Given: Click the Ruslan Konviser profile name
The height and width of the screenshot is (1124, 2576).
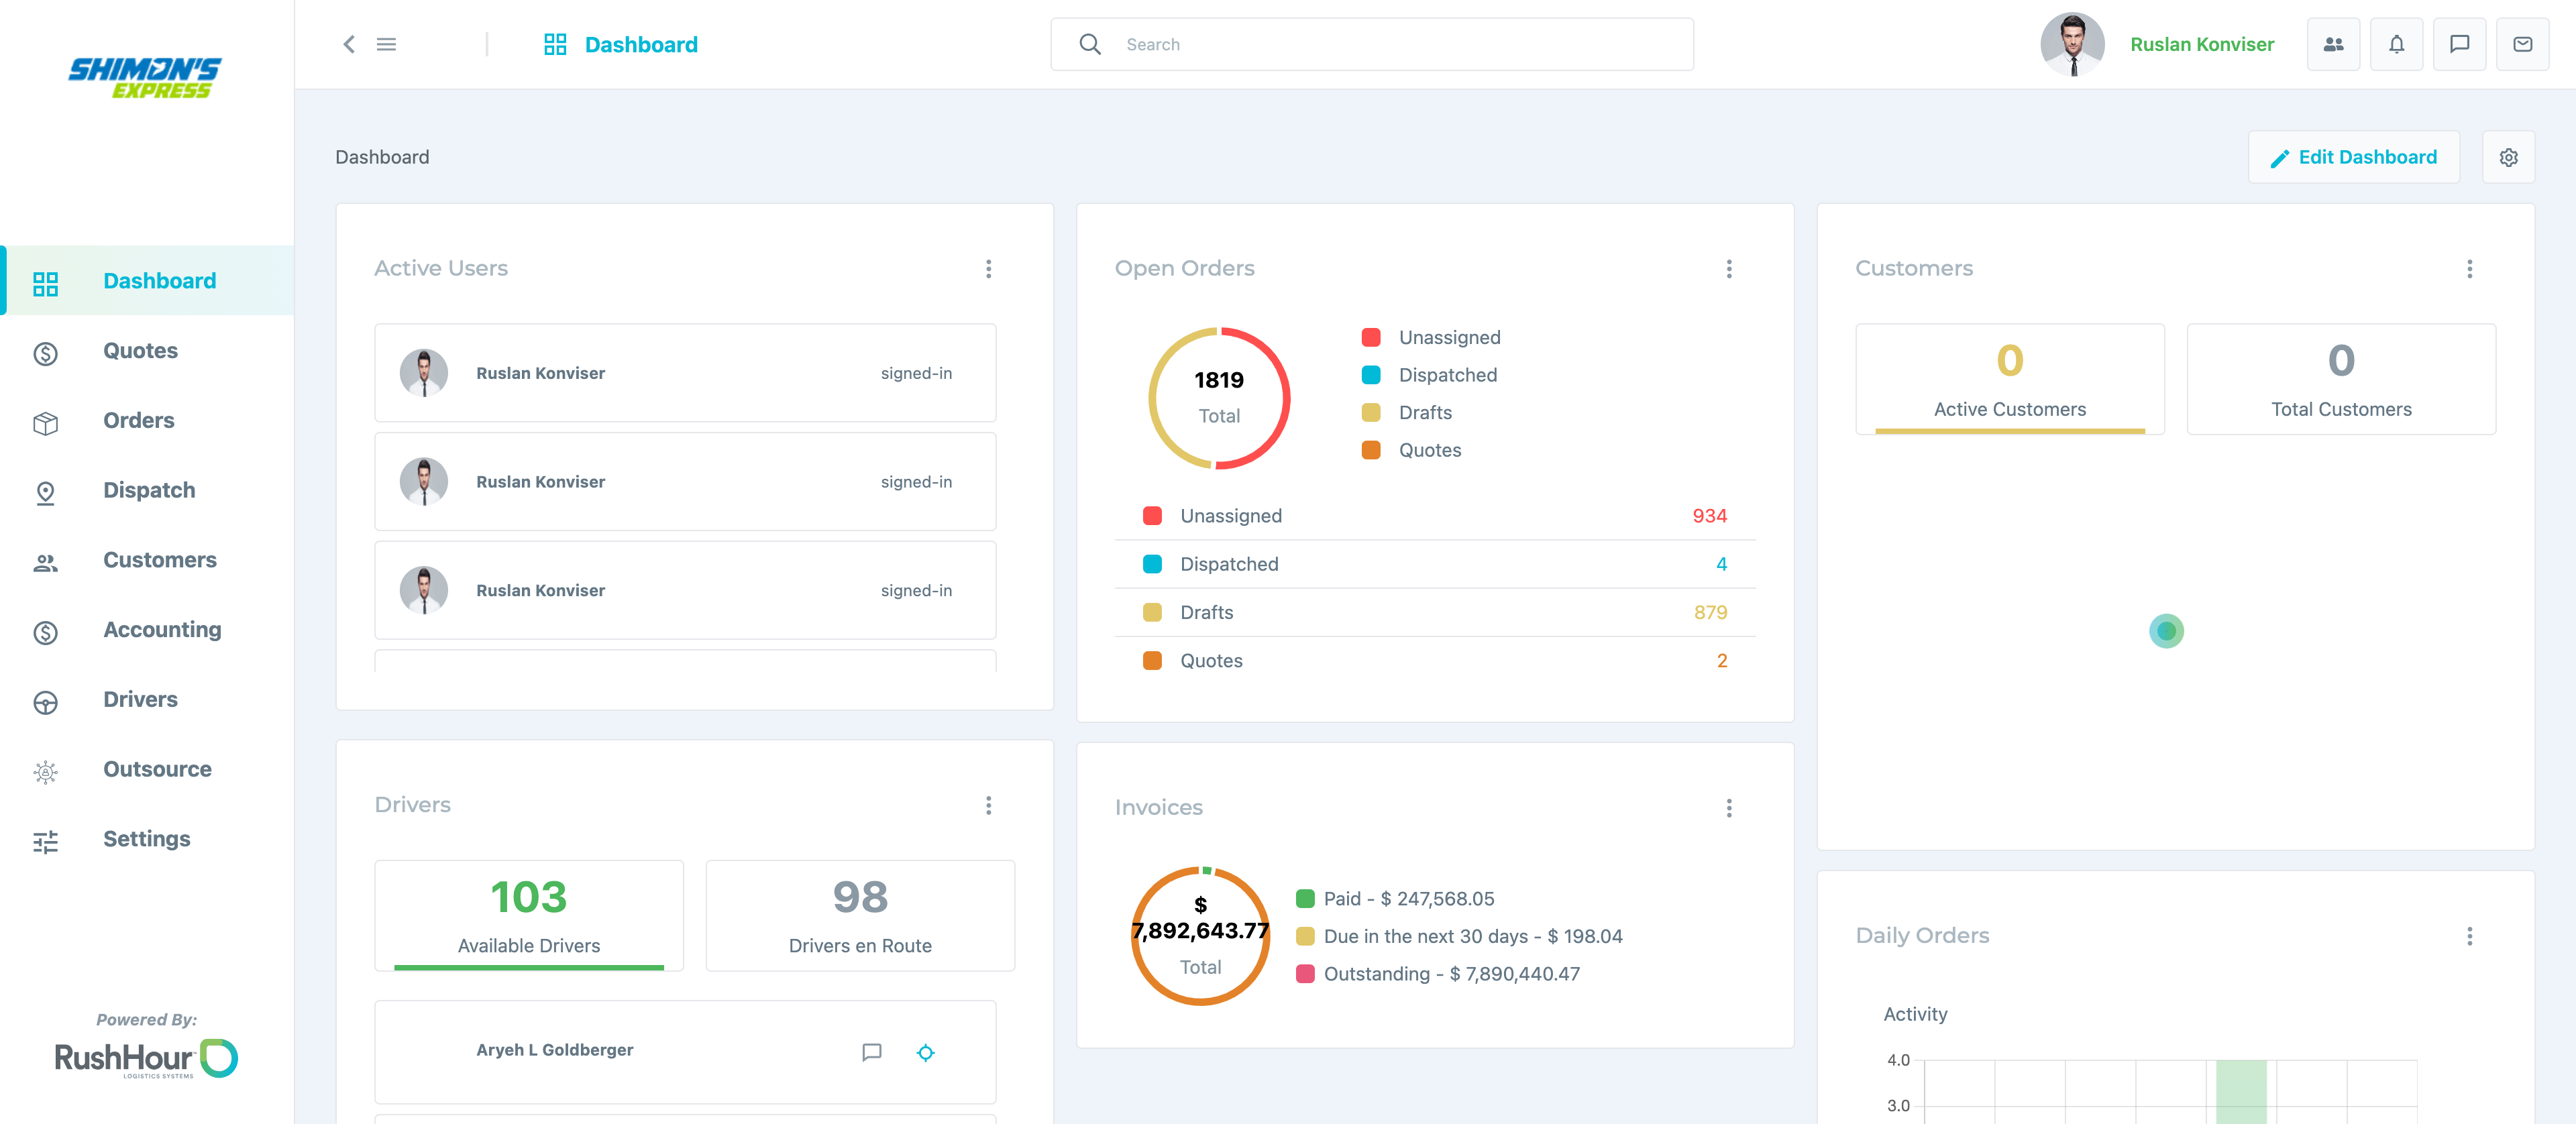Looking at the screenshot, I should click(x=2202, y=44).
